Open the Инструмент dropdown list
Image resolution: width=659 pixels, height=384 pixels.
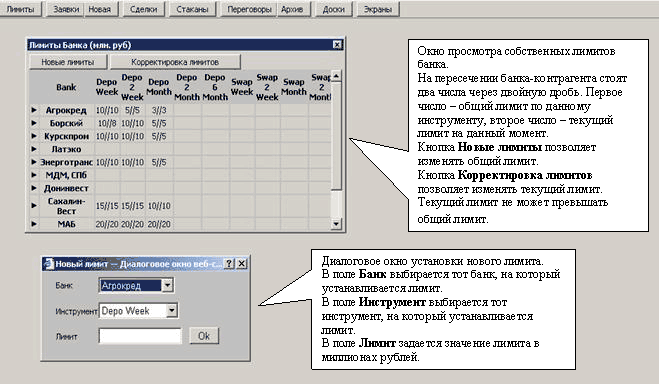coord(171,311)
